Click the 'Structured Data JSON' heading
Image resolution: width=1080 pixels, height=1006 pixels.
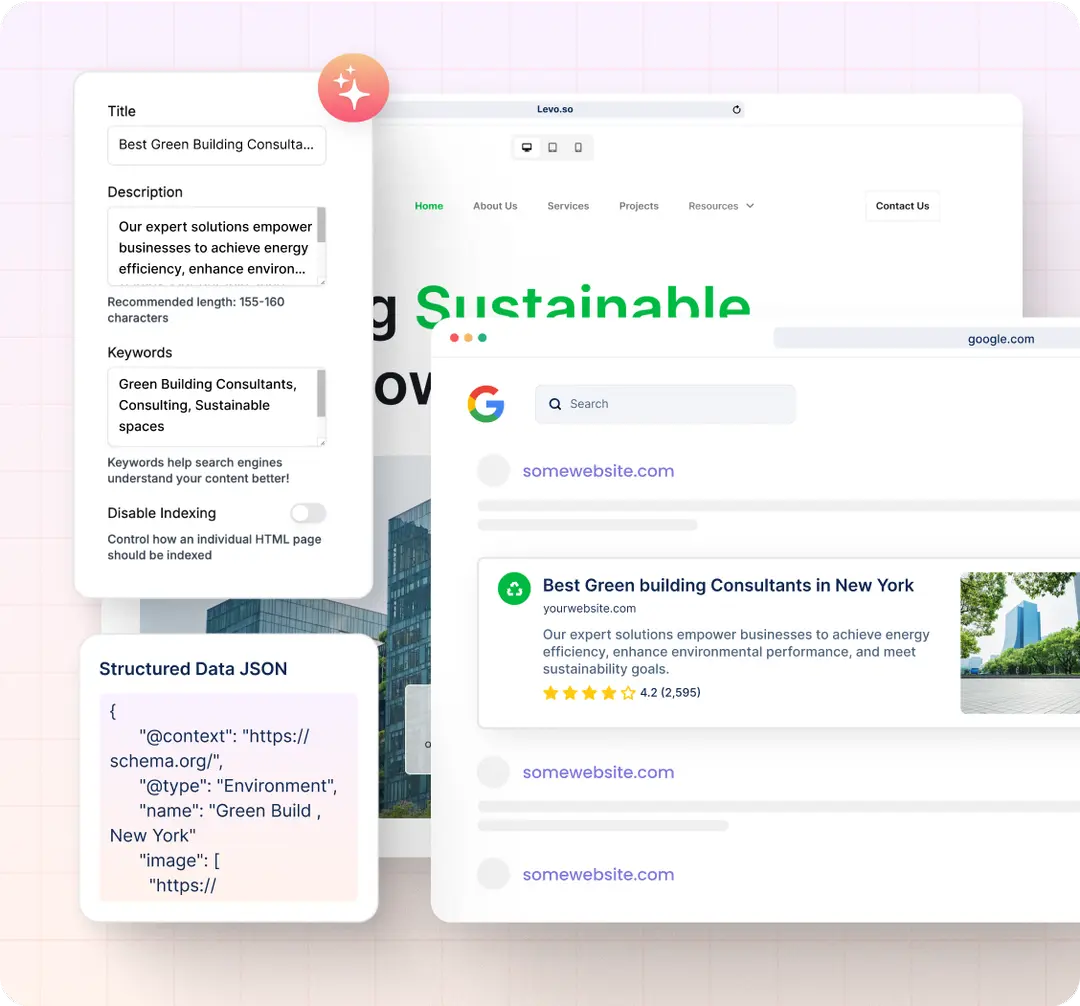[x=193, y=669]
